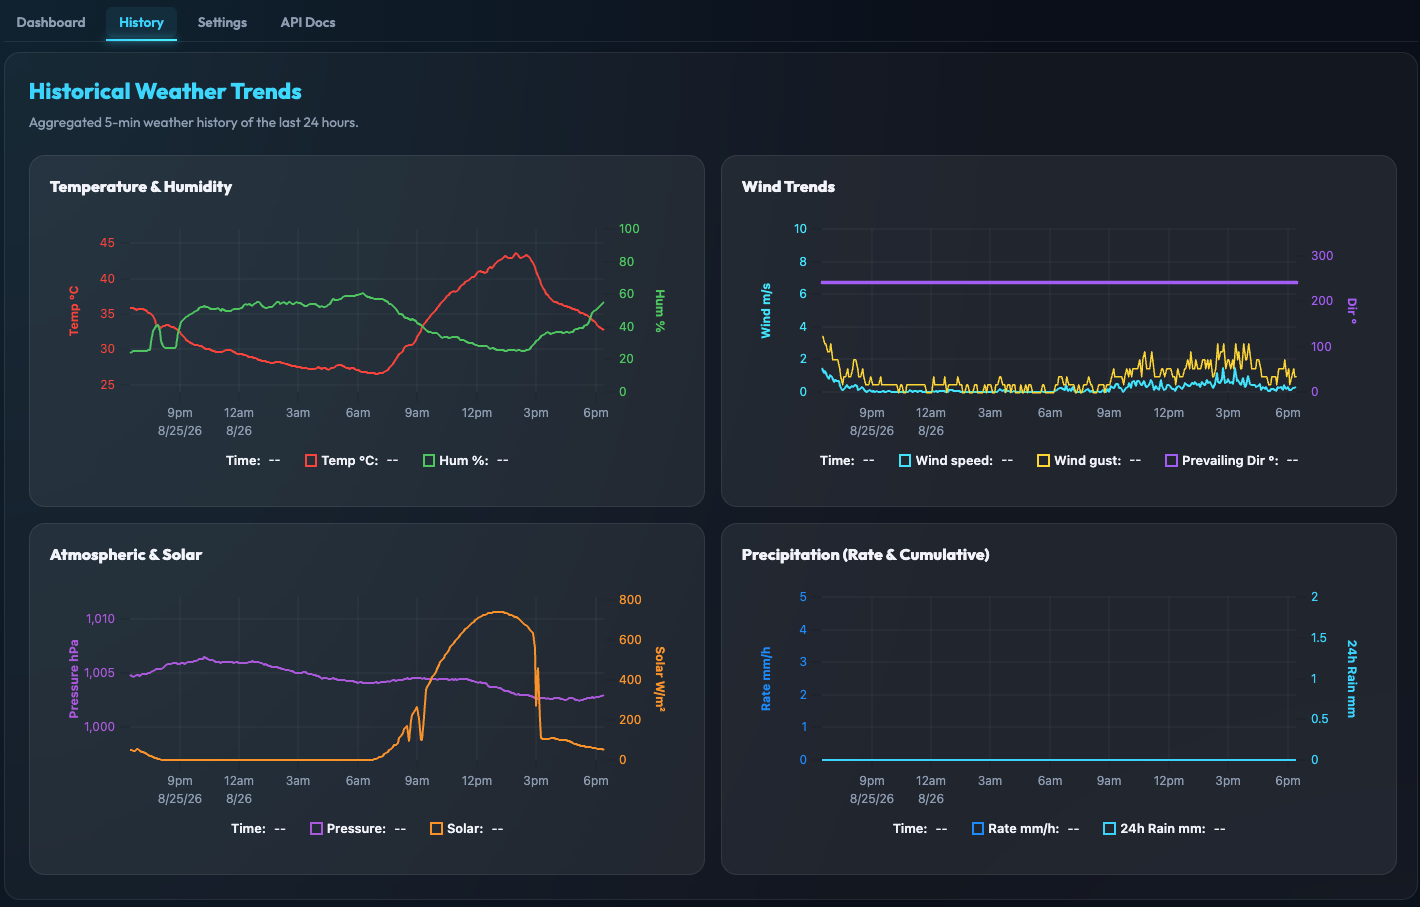This screenshot has height=907, width=1420.
Task: Click the Rate mm/h axis label
Action: [x=766, y=679]
